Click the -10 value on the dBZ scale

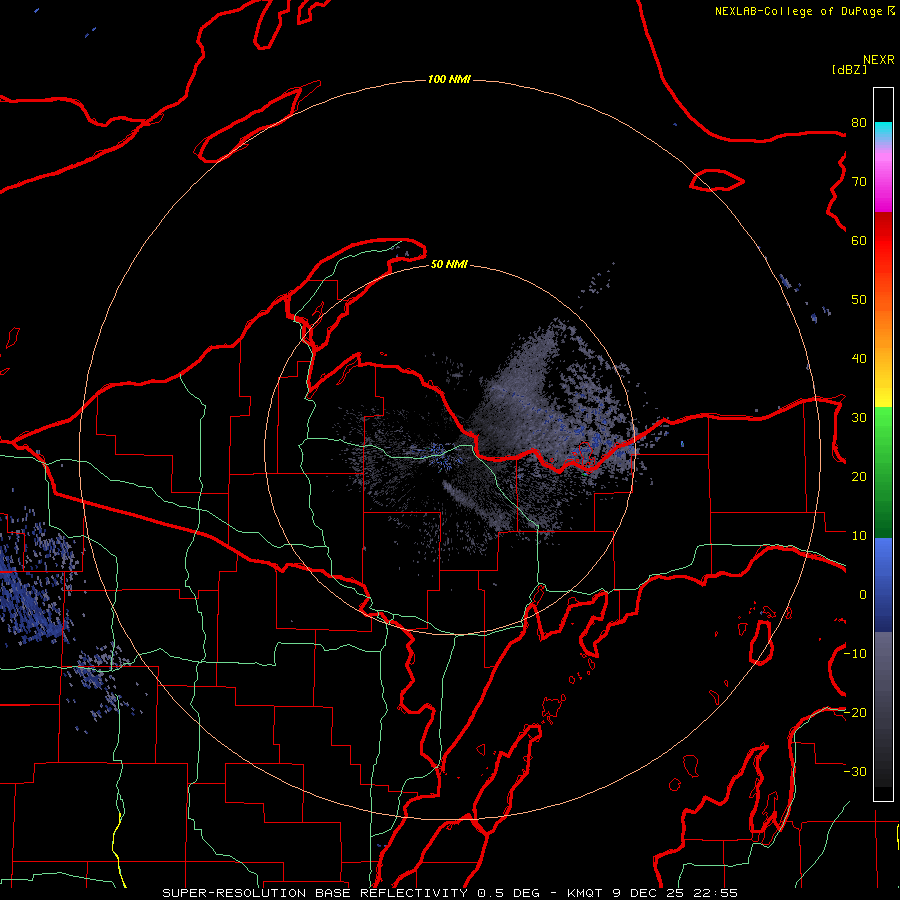click(855, 654)
